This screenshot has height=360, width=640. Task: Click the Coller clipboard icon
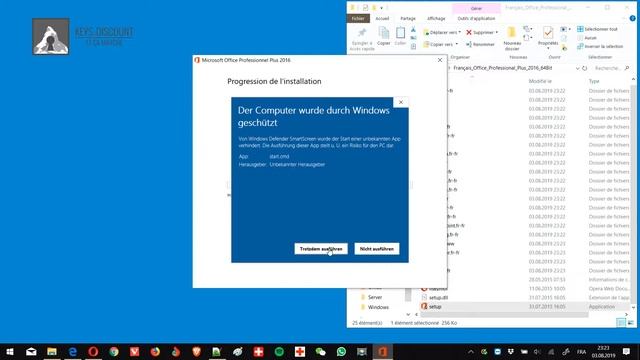(400, 33)
